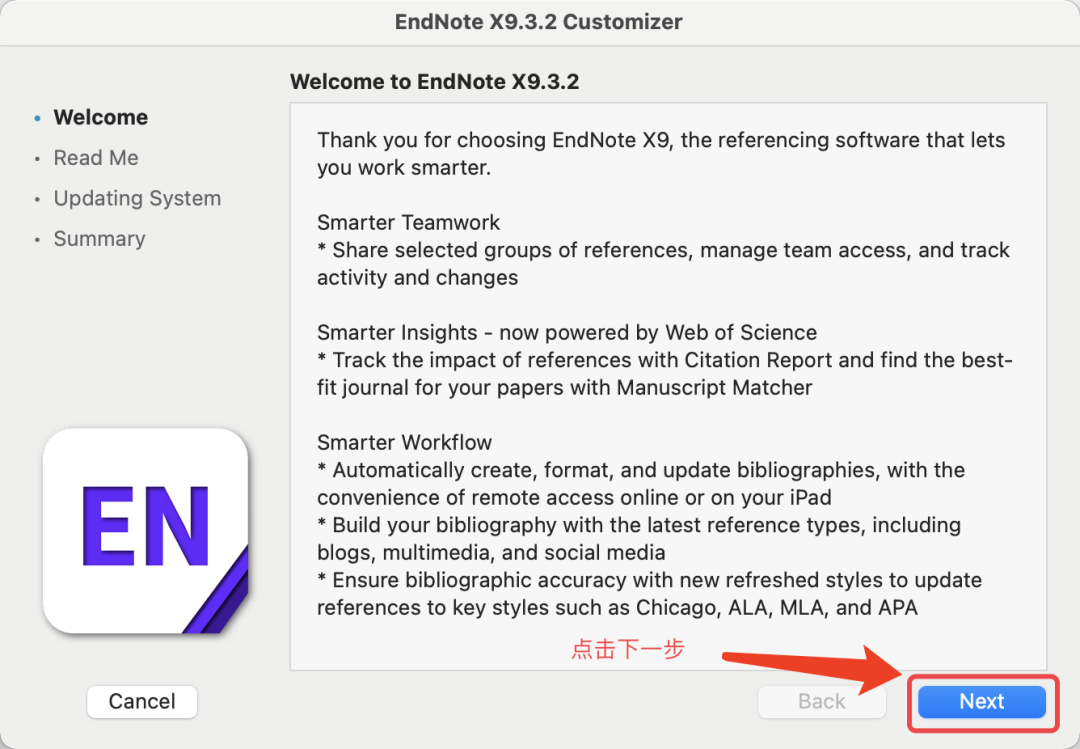1080x749 pixels.
Task: Click the bullet beside Summary
Action: click(x=37, y=240)
